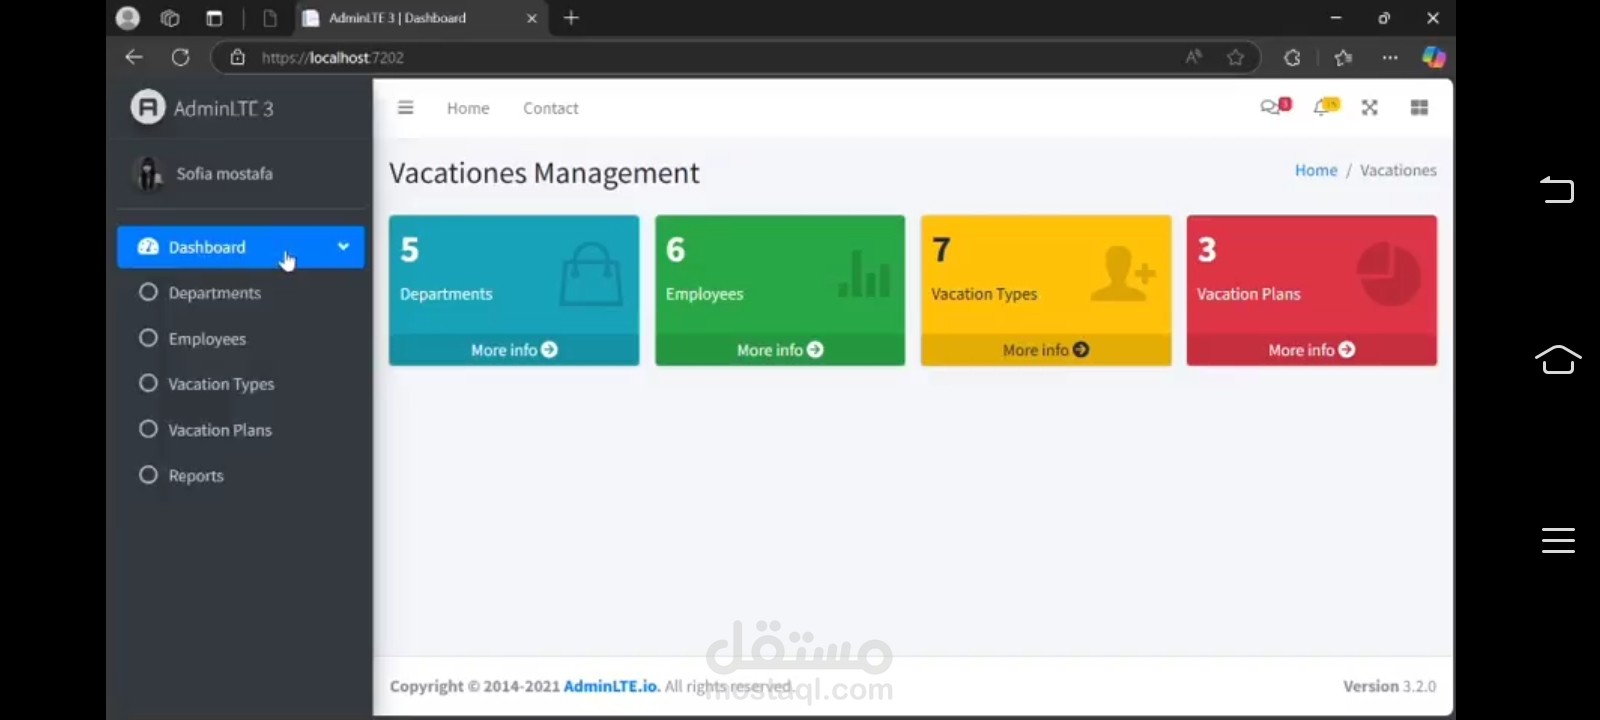1600x720 pixels.
Task: Click the AdminLTE.io footer link
Action: point(611,686)
